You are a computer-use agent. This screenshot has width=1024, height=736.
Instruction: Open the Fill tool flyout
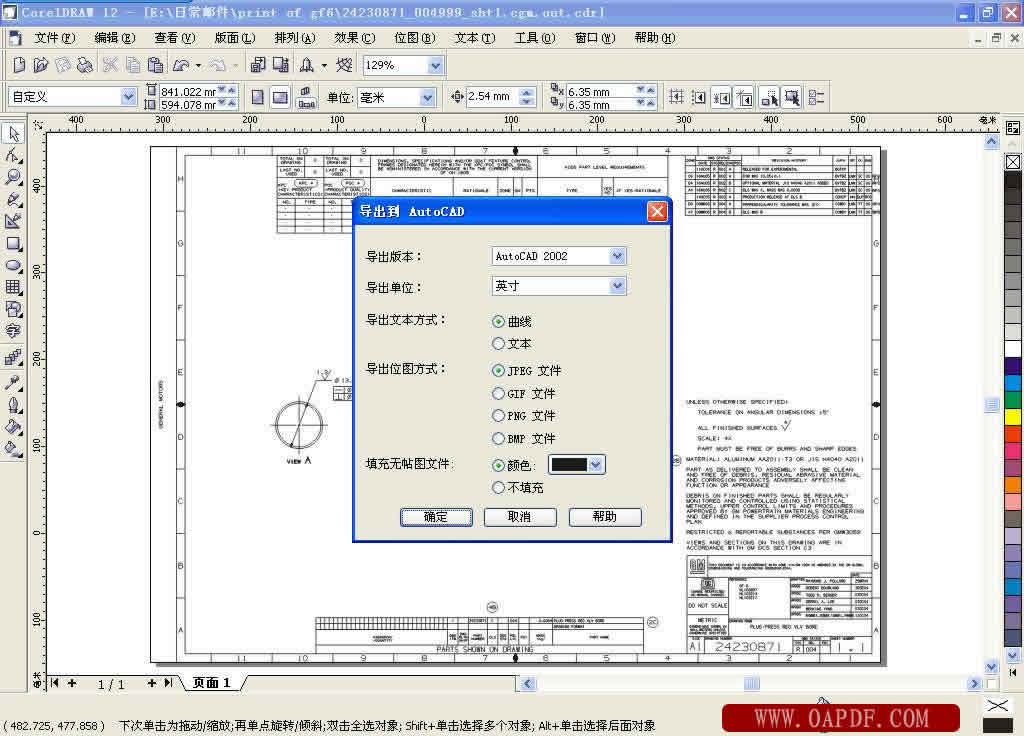[13, 427]
